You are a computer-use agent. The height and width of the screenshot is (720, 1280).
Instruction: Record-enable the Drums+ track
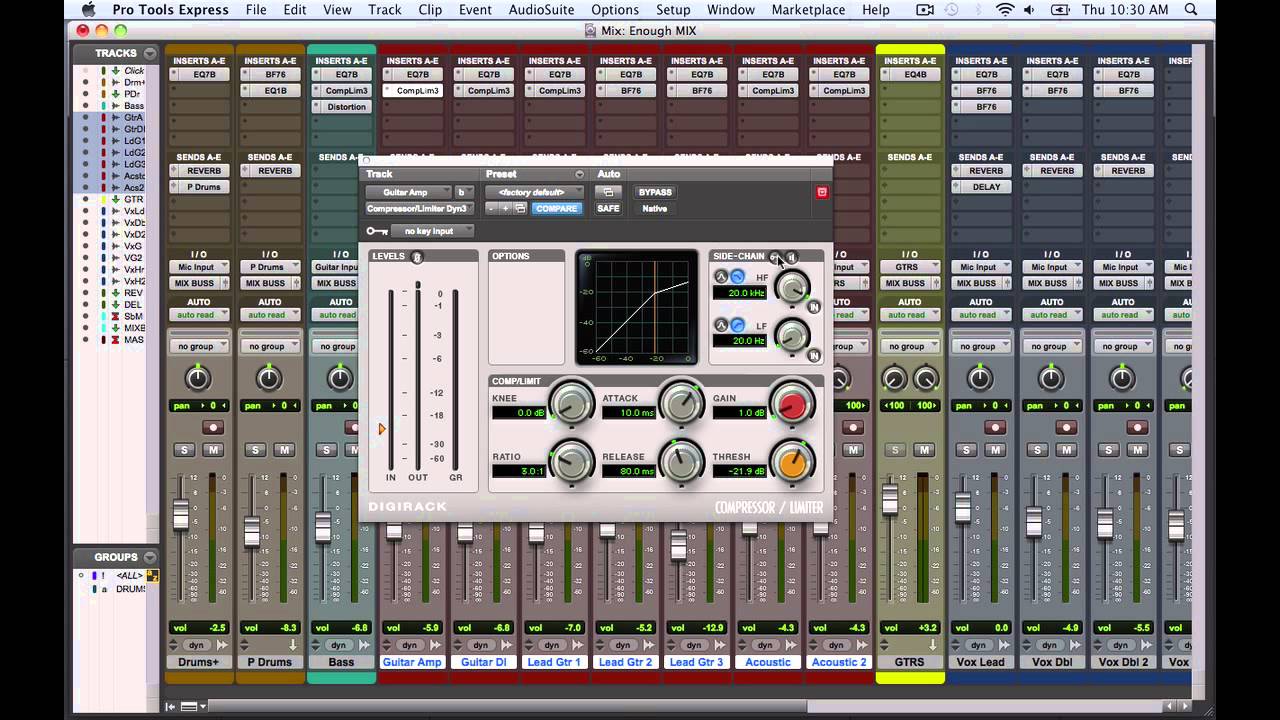click(213, 427)
